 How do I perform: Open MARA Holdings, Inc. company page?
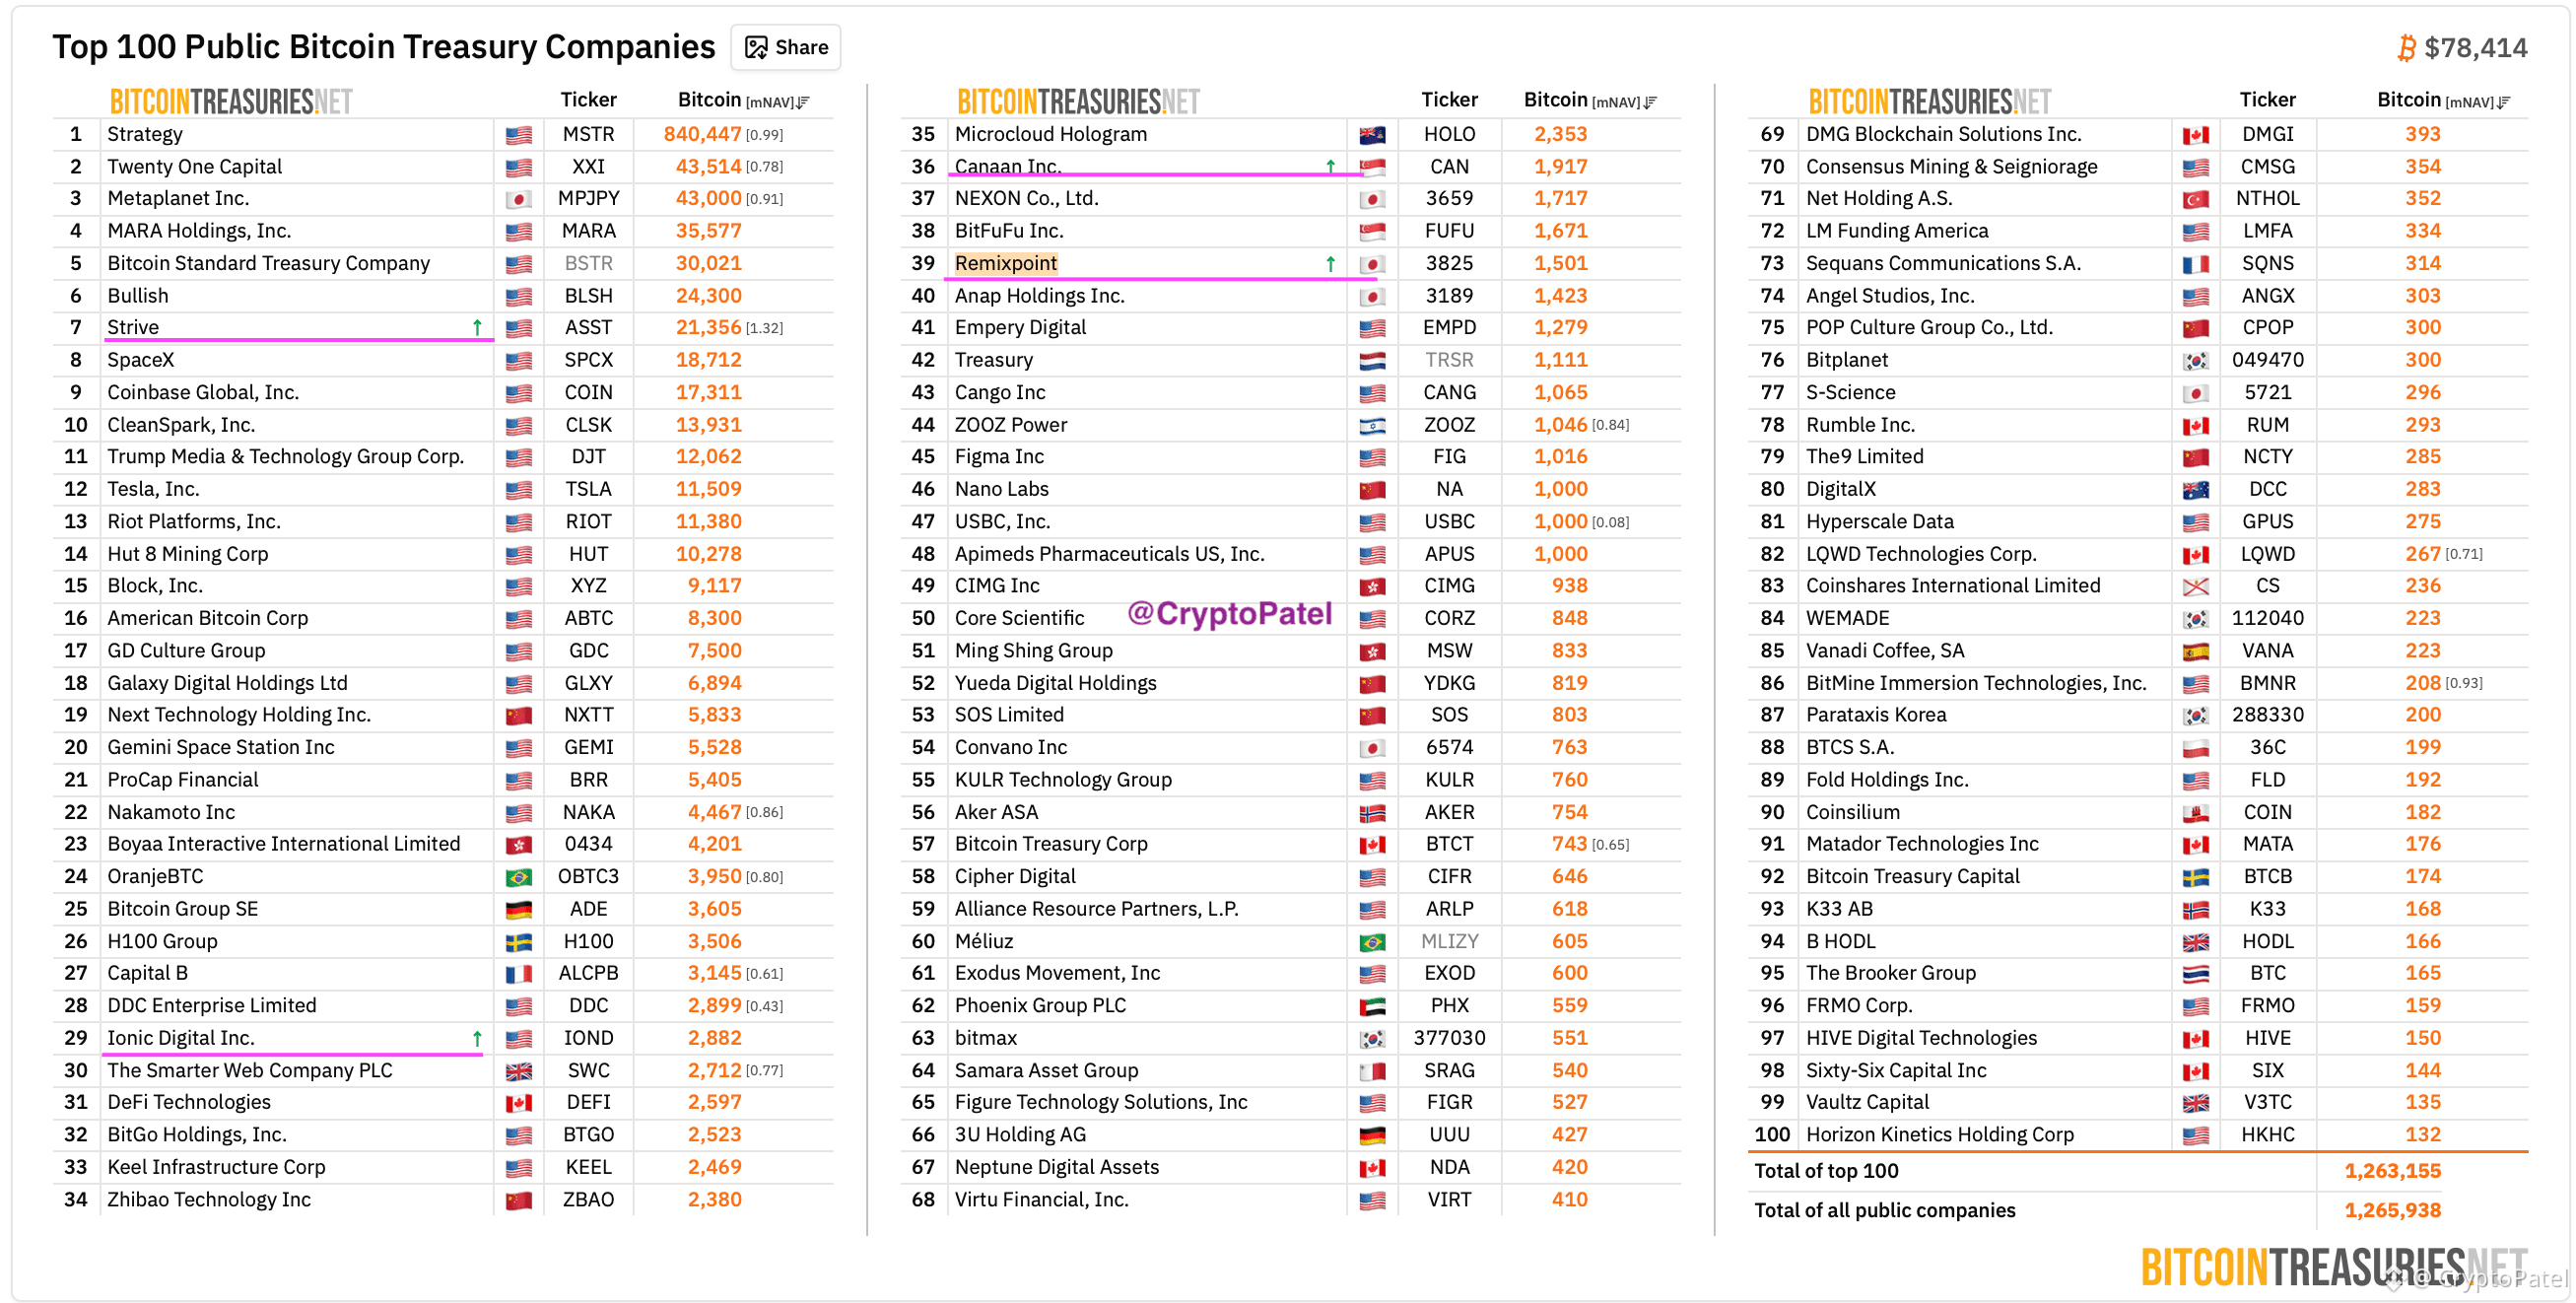(199, 231)
